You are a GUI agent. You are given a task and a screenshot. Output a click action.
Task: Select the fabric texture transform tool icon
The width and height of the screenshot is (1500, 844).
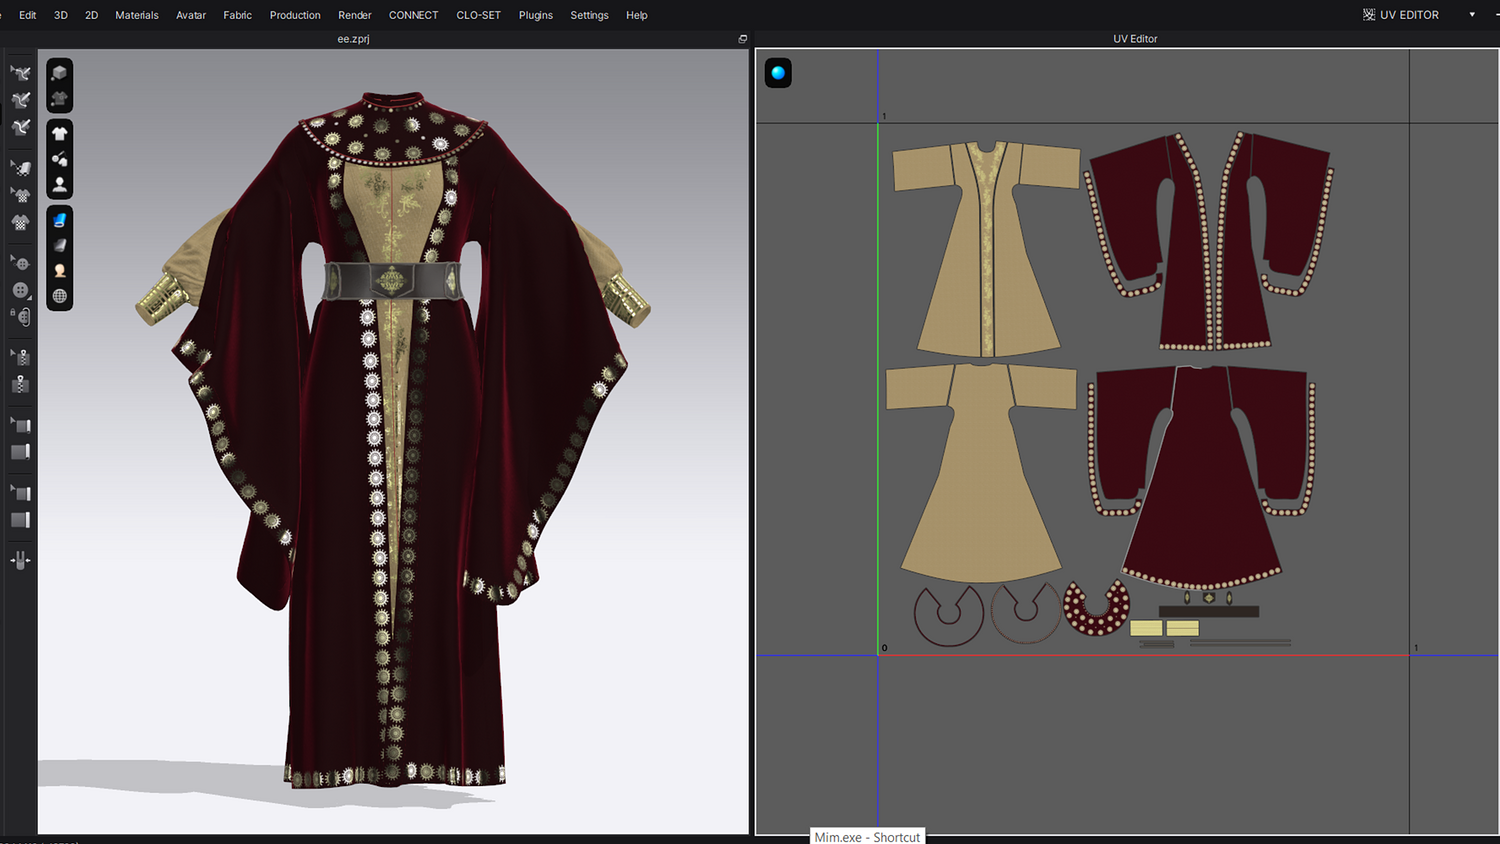pyautogui.click(x=20, y=168)
